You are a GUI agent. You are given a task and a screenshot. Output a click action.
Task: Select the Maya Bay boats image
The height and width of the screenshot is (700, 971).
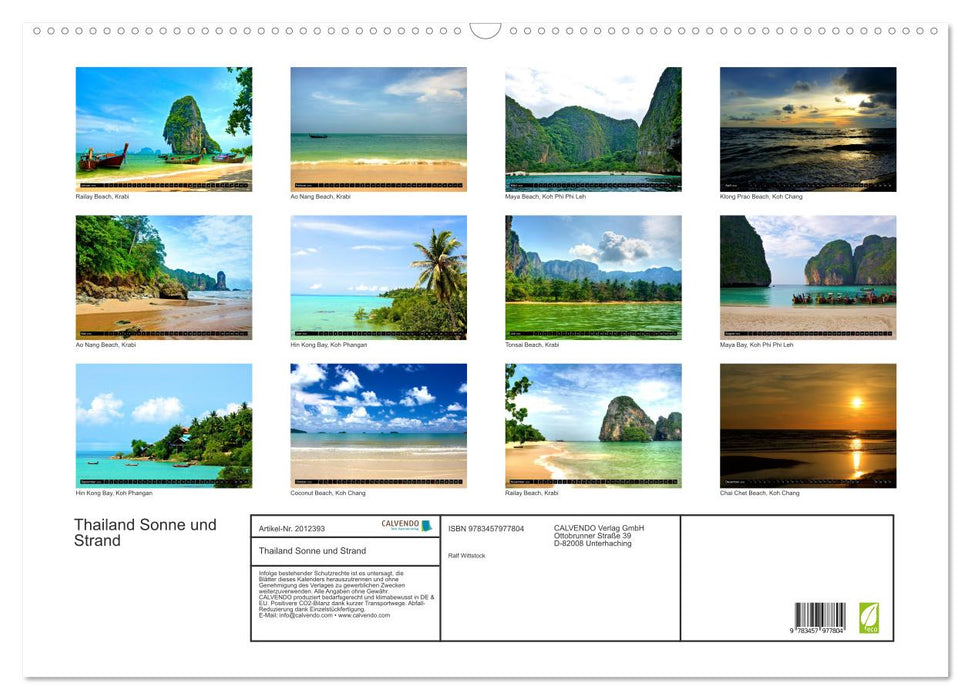809,277
